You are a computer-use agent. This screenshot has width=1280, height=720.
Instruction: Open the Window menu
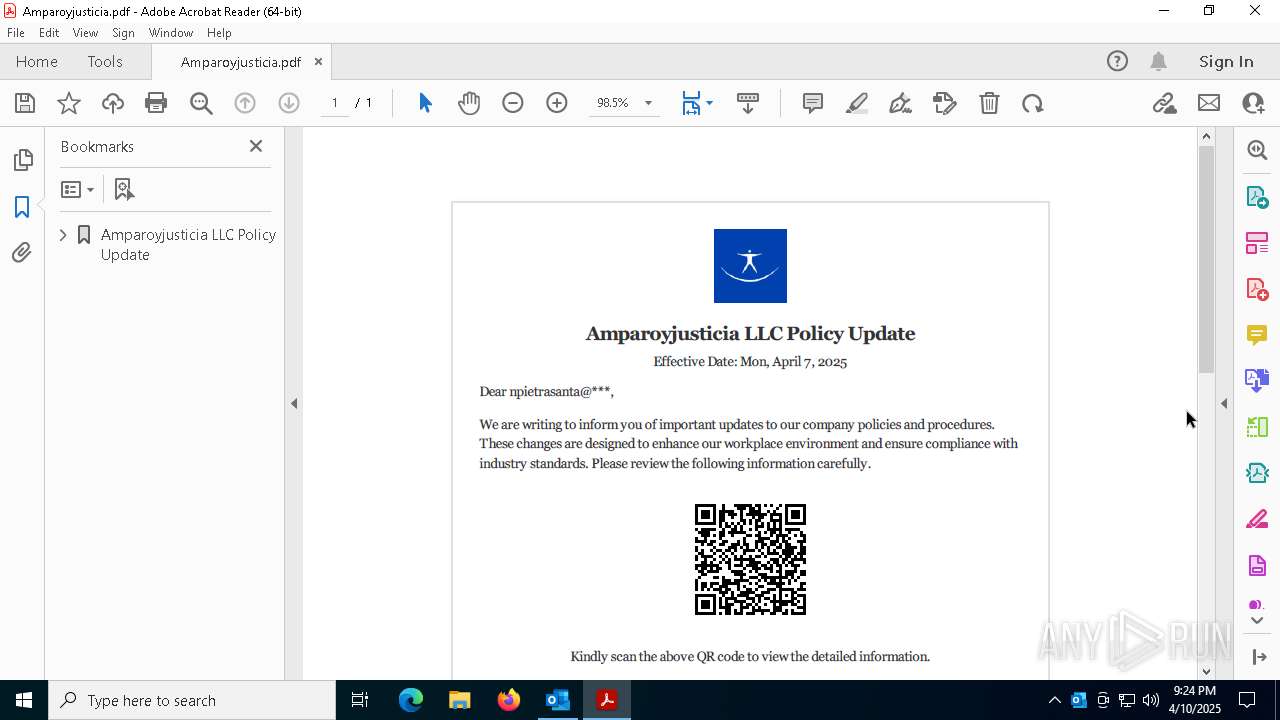point(171,32)
